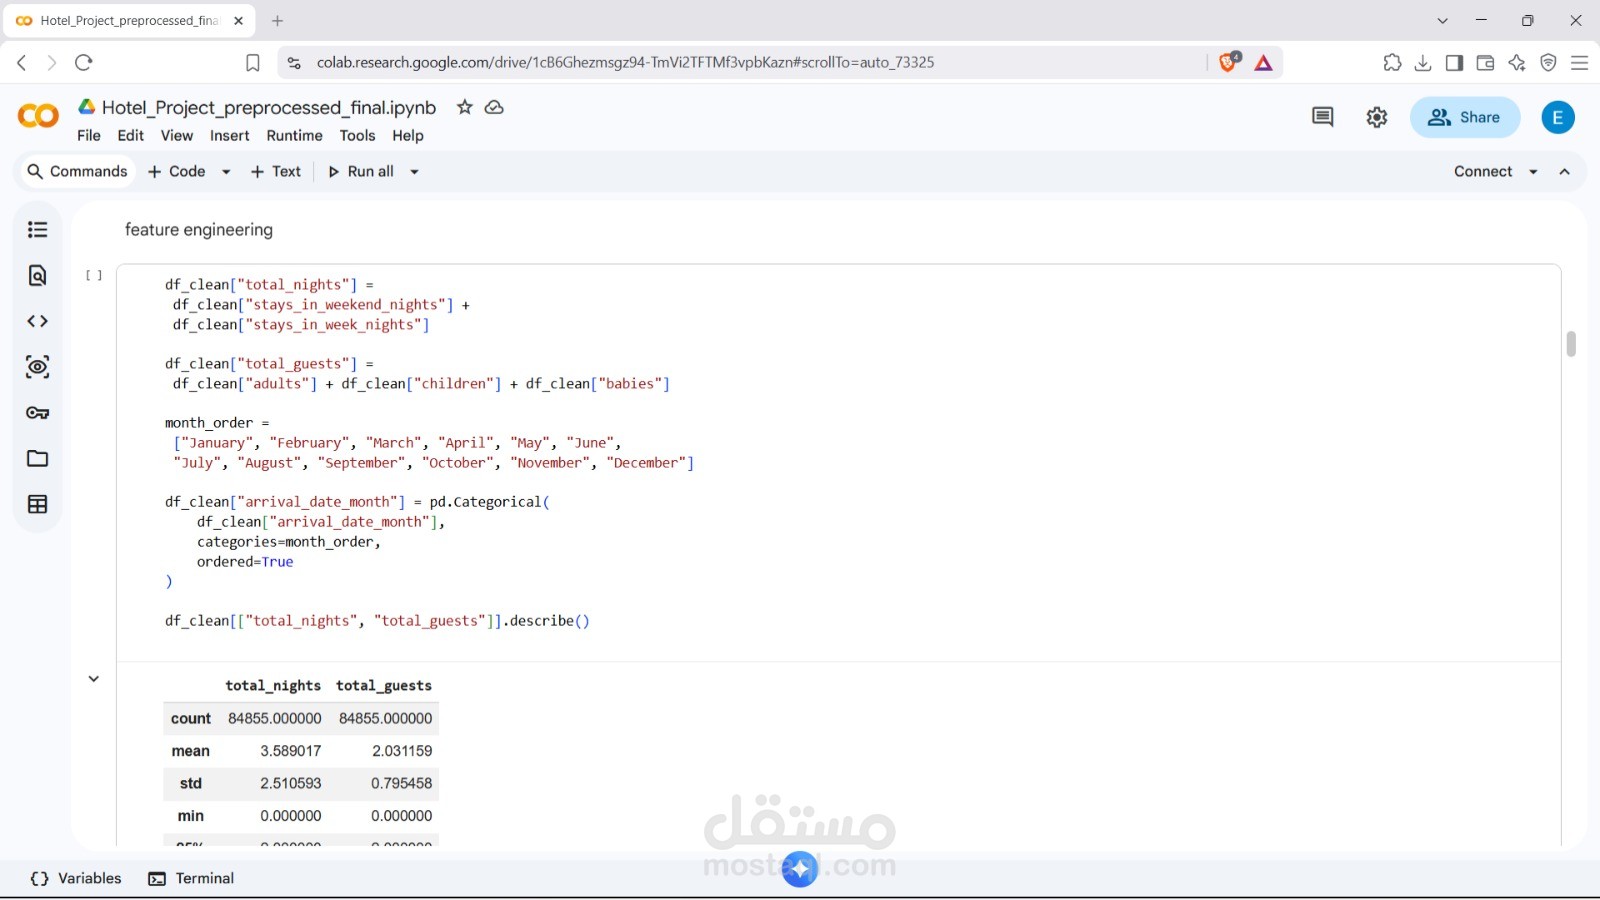1600x900 pixels.
Task: Open the data table sidebar icon
Action: [38, 505]
